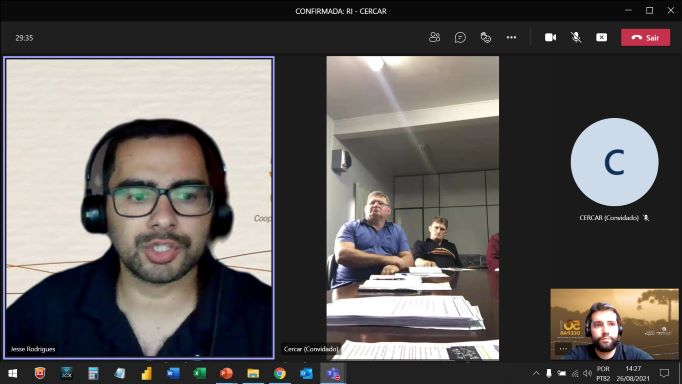Viewport: 682px width, 384px height.
Task: Open PowerPoint from the taskbar
Action: pyautogui.click(x=226, y=373)
